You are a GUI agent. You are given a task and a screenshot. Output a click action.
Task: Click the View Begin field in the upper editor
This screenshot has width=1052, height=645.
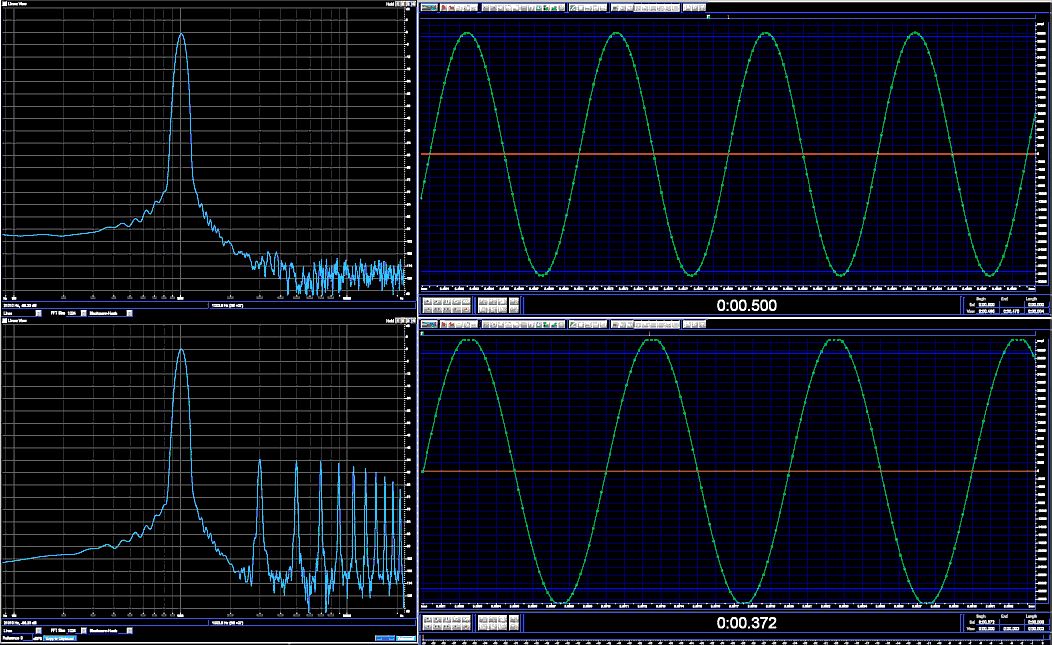click(x=986, y=311)
